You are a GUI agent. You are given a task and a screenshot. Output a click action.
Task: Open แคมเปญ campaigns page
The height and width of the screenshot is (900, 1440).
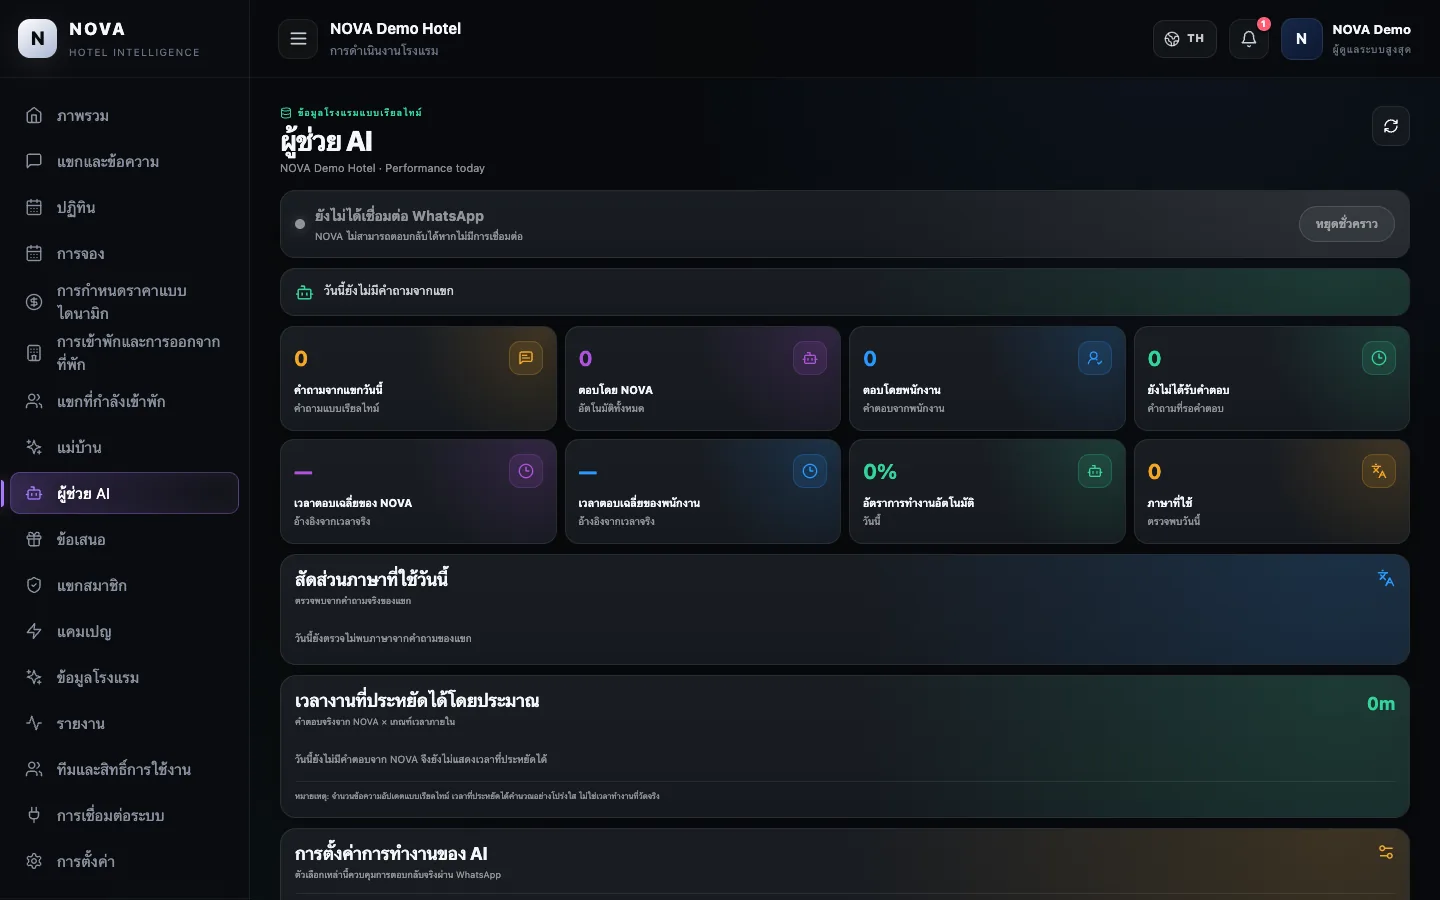pyautogui.click(x=124, y=632)
